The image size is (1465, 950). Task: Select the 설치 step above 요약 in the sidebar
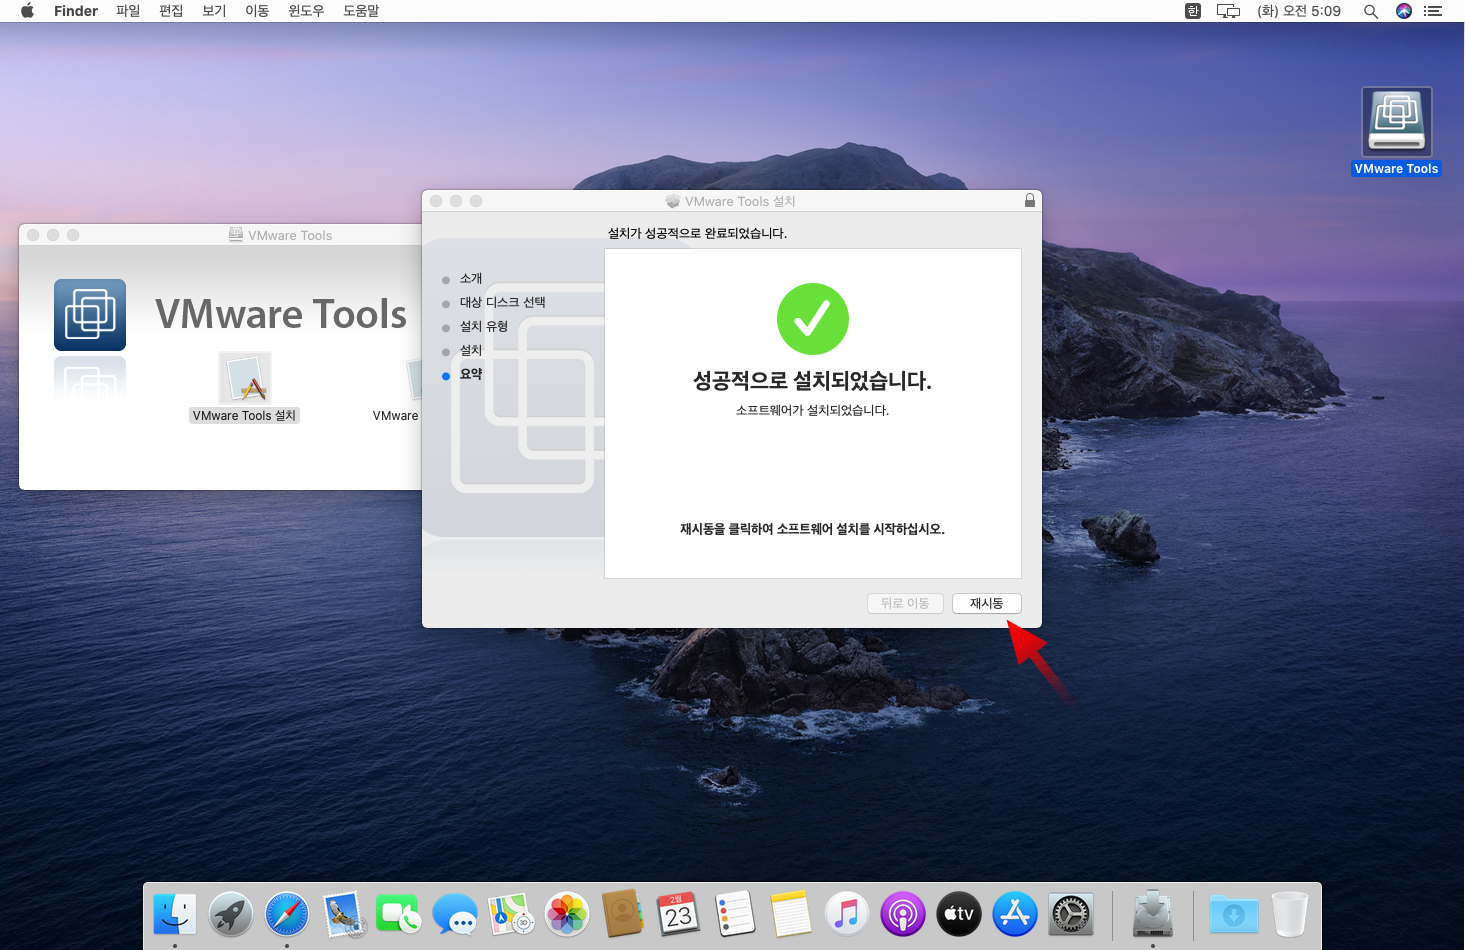click(471, 350)
